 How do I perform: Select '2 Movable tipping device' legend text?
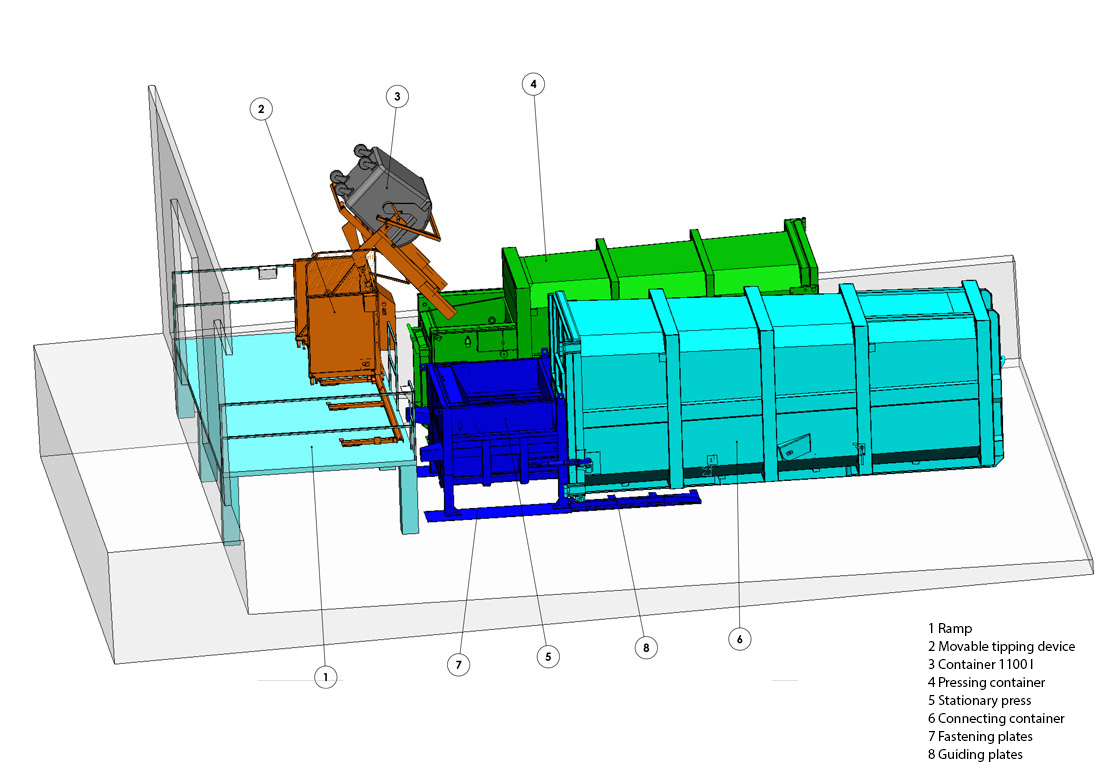click(x=1001, y=646)
